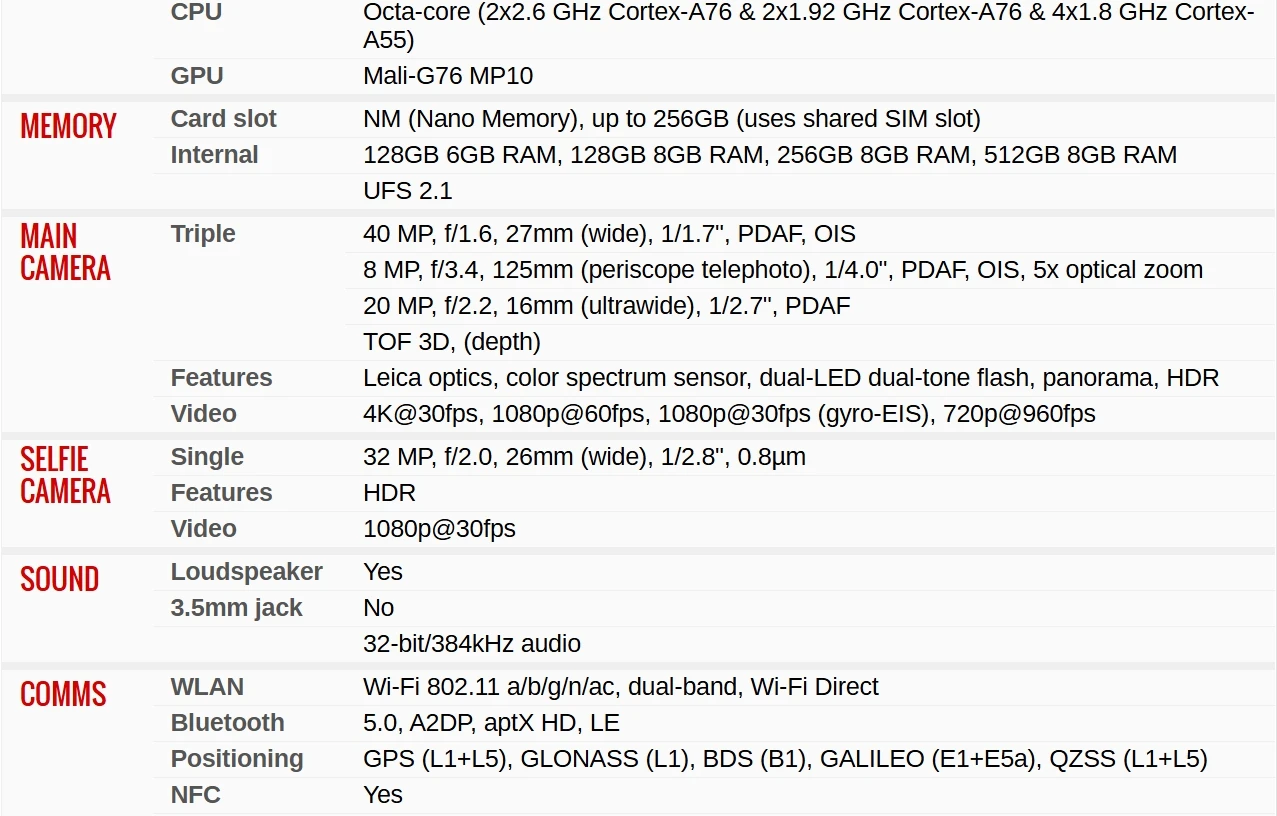Click the Card slot label
This screenshot has height=816, width=1277.
[223, 119]
